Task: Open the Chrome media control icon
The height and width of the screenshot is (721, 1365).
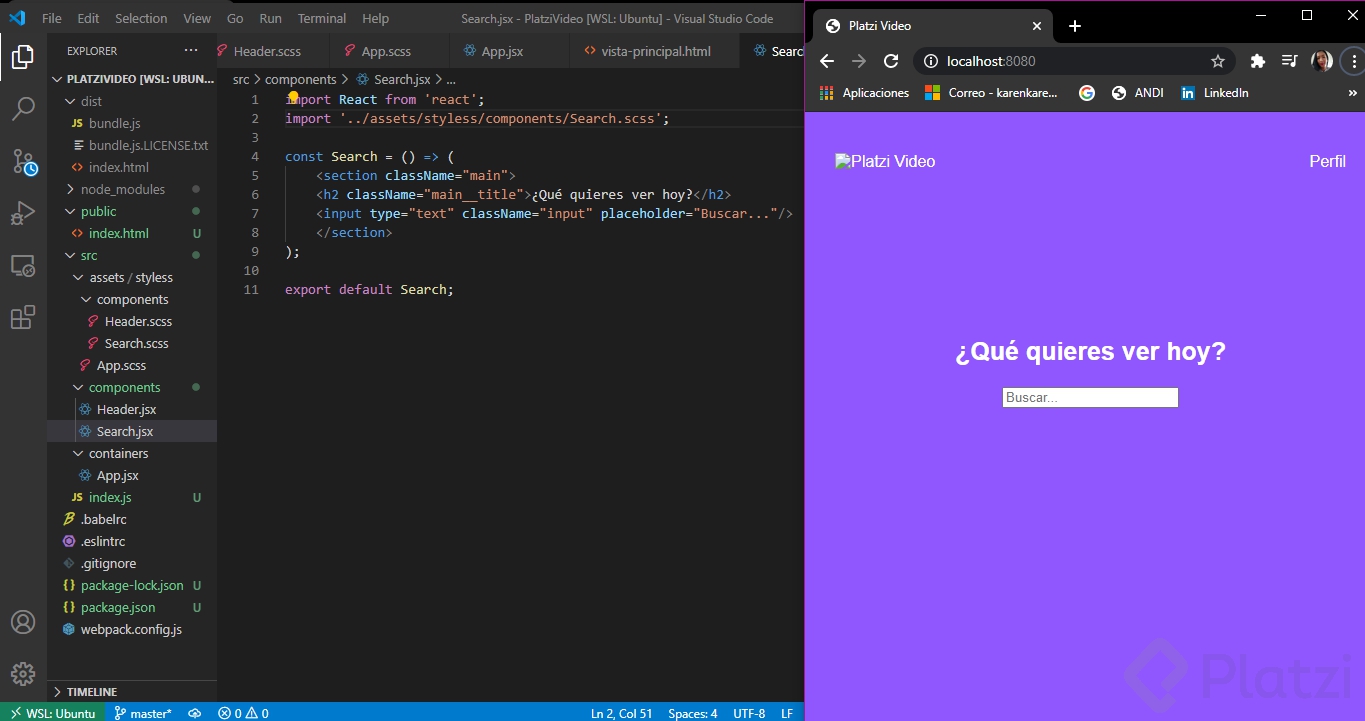Action: coord(1290,61)
